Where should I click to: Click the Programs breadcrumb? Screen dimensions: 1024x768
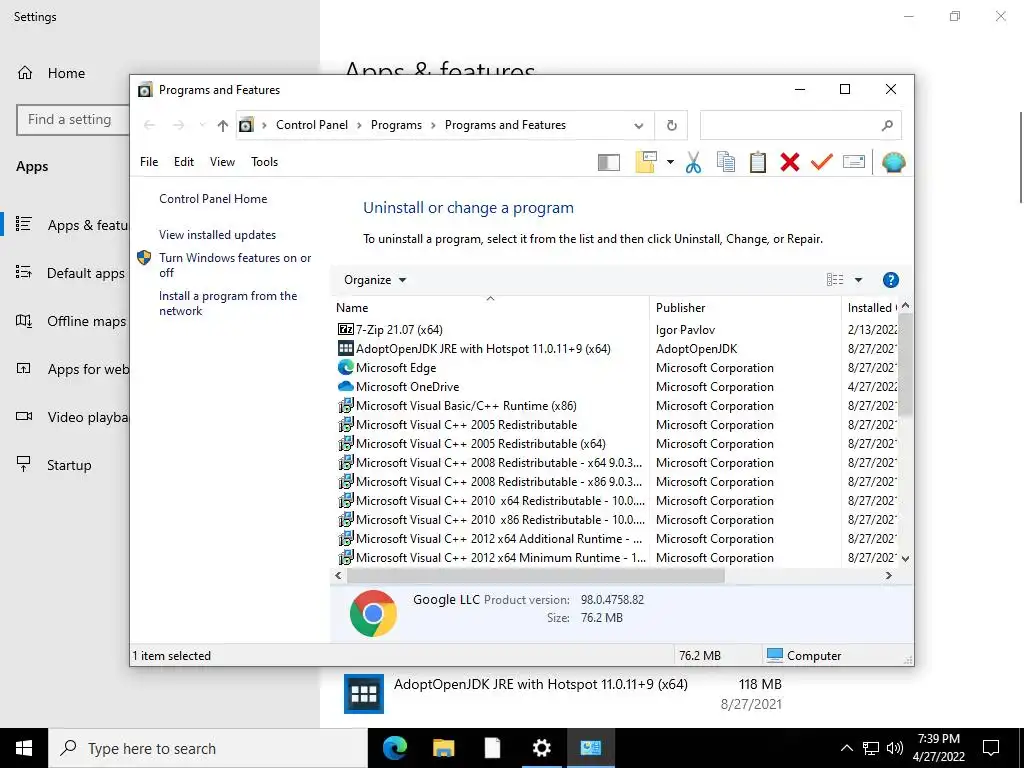tap(396, 125)
